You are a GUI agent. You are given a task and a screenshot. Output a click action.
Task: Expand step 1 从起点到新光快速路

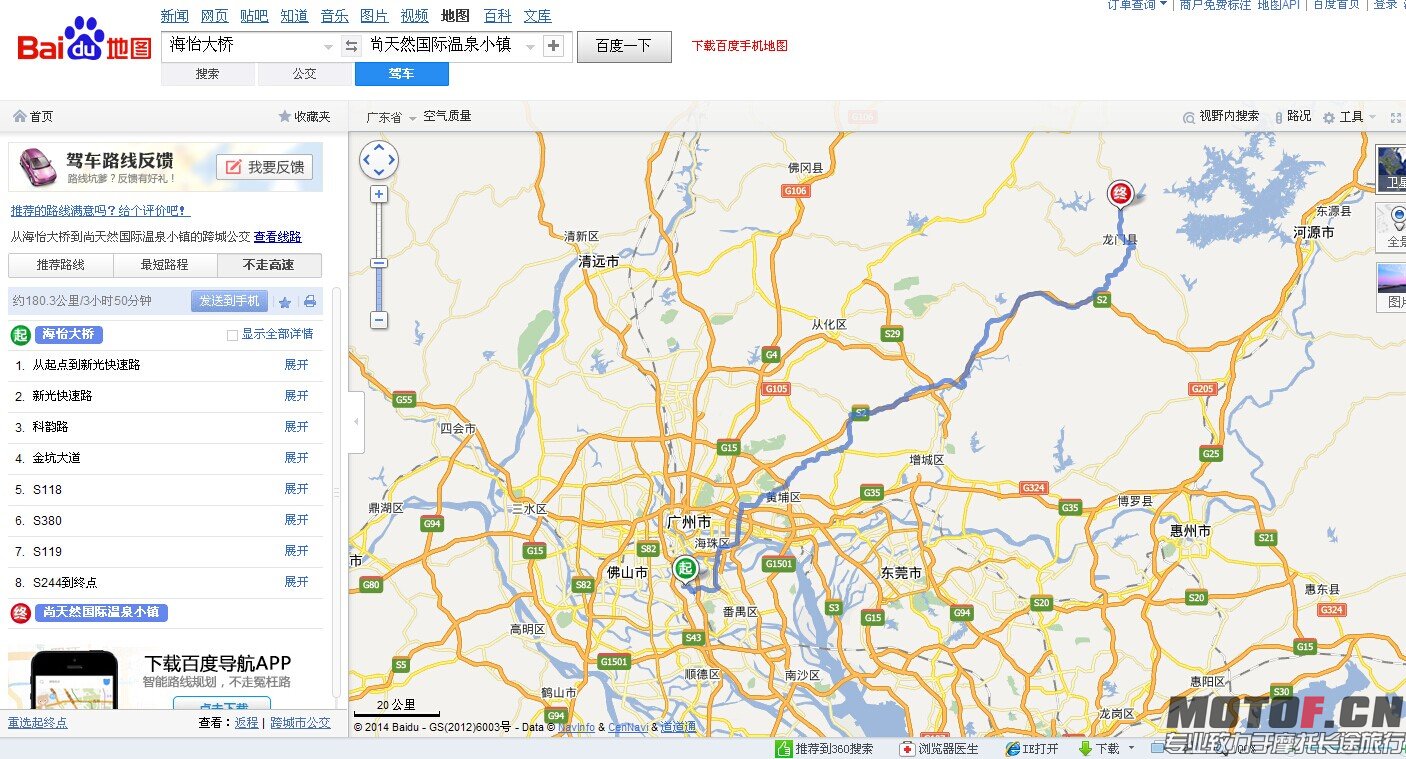[296, 365]
